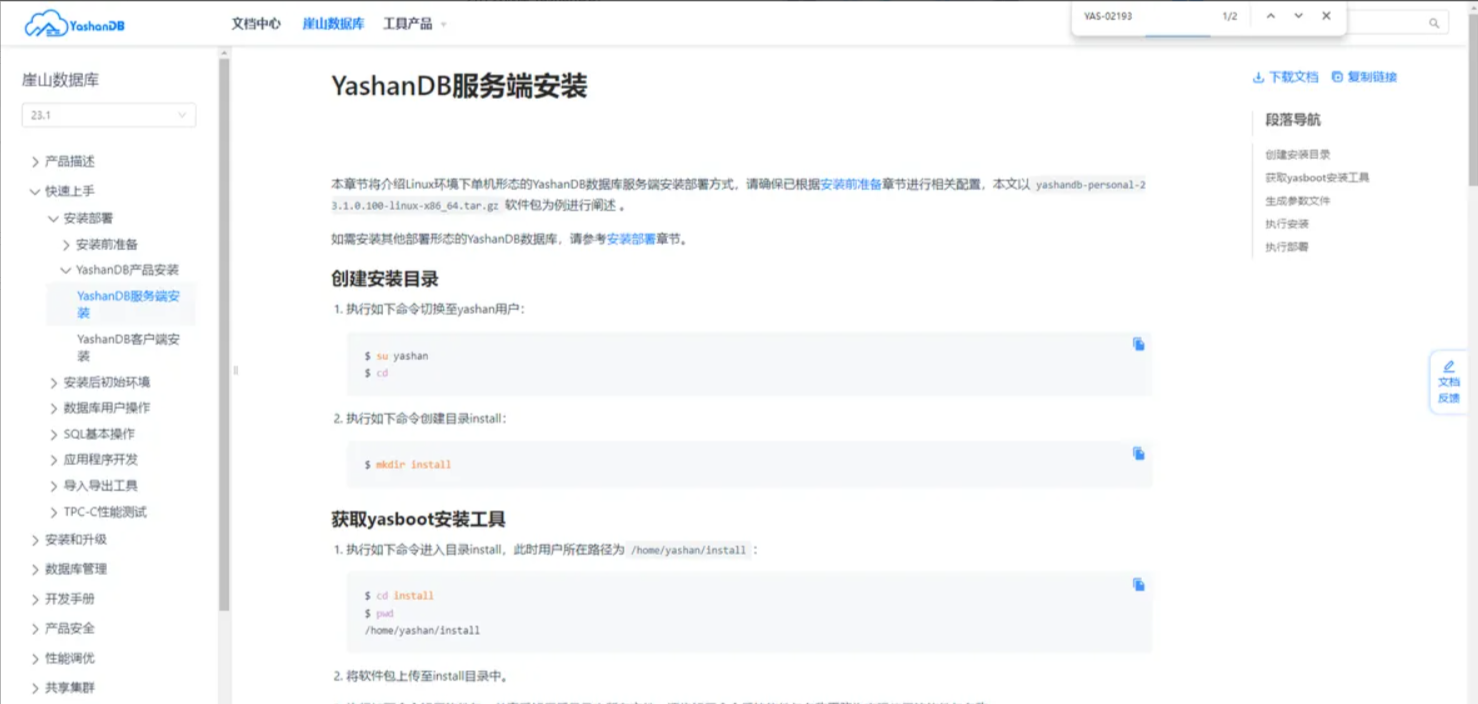Click the 崖山数据库 sidebar heading

61,80
